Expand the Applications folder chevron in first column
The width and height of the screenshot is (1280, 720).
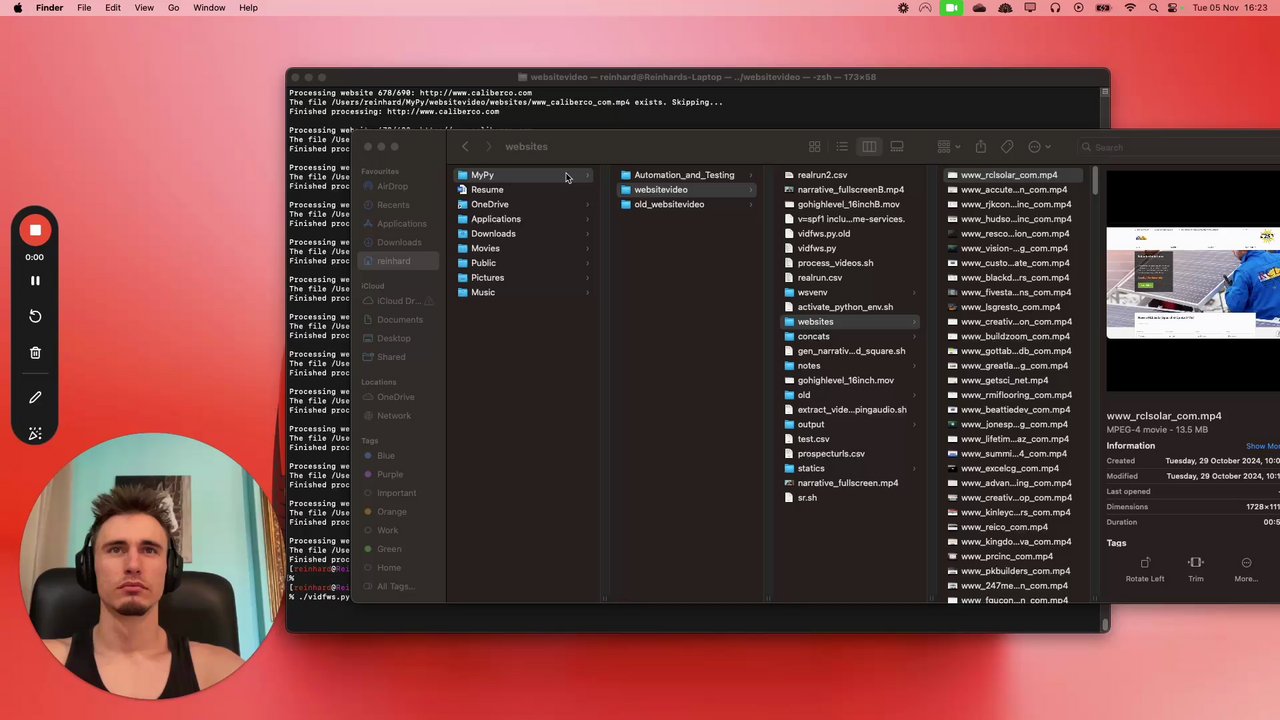pyautogui.click(x=587, y=219)
